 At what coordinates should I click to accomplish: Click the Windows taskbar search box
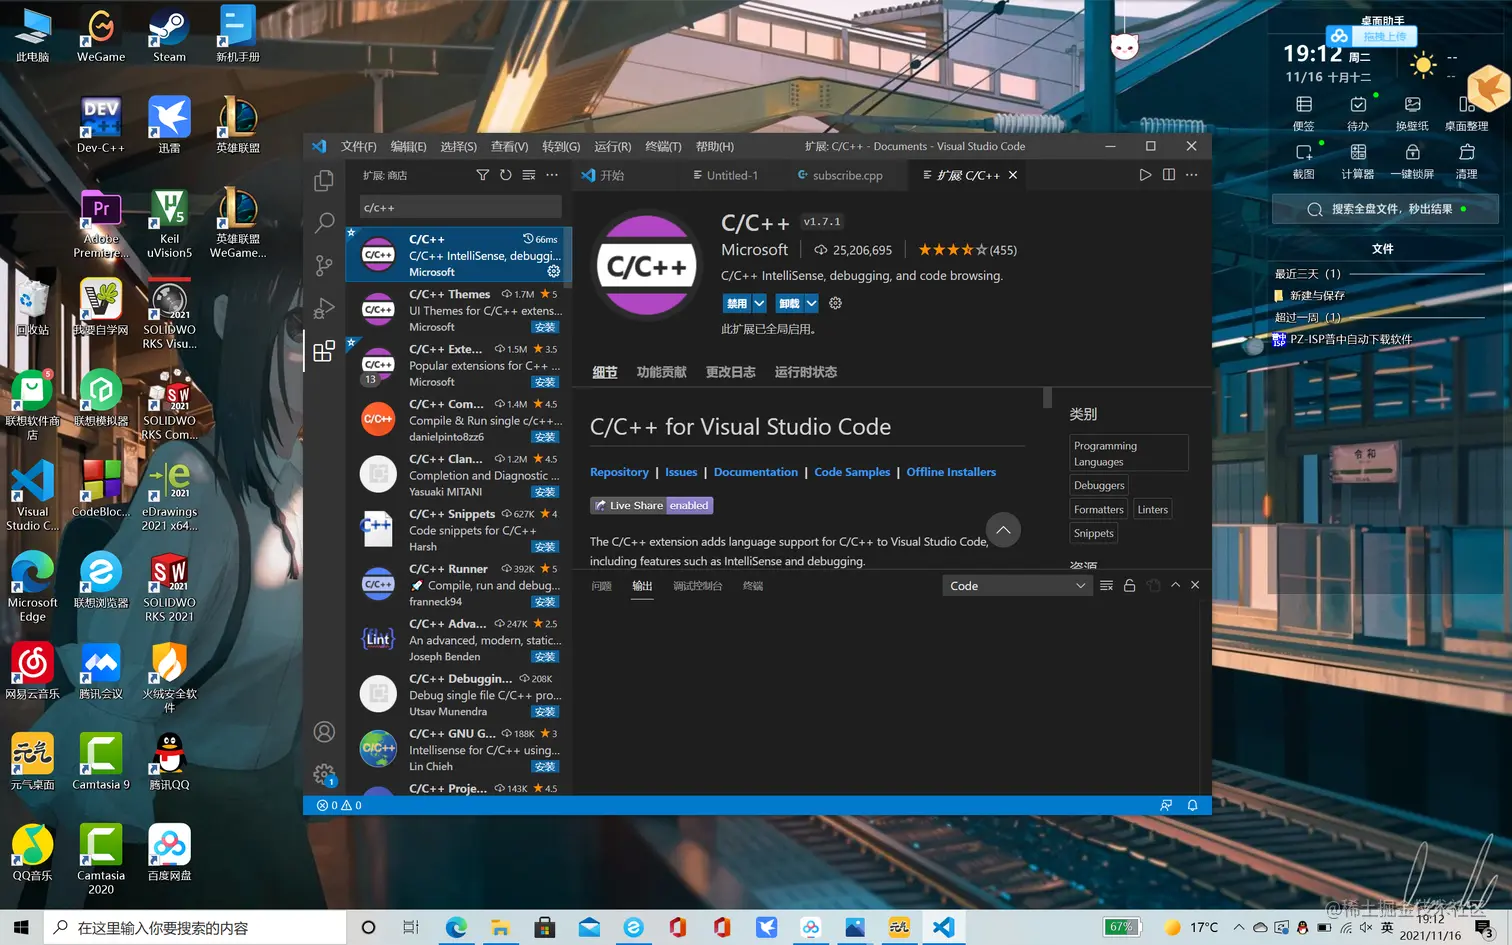pyautogui.click(x=195, y=927)
